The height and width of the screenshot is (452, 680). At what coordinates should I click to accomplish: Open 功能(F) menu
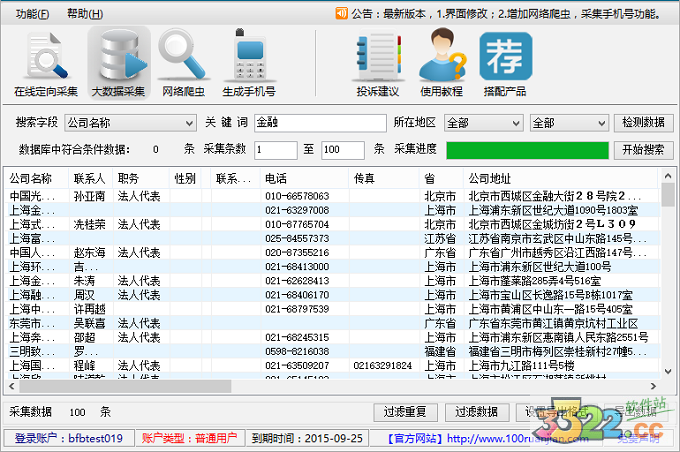[32, 14]
